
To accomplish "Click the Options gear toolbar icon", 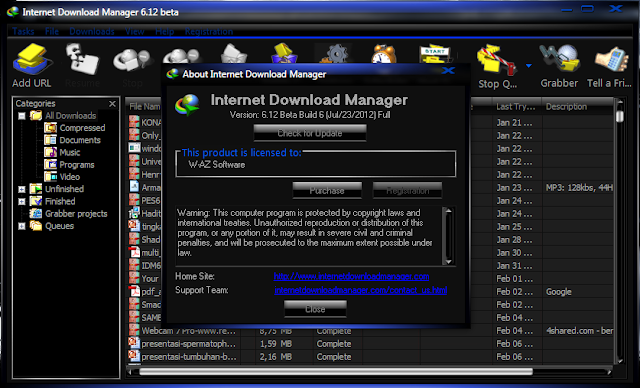I will tap(335, 53).
